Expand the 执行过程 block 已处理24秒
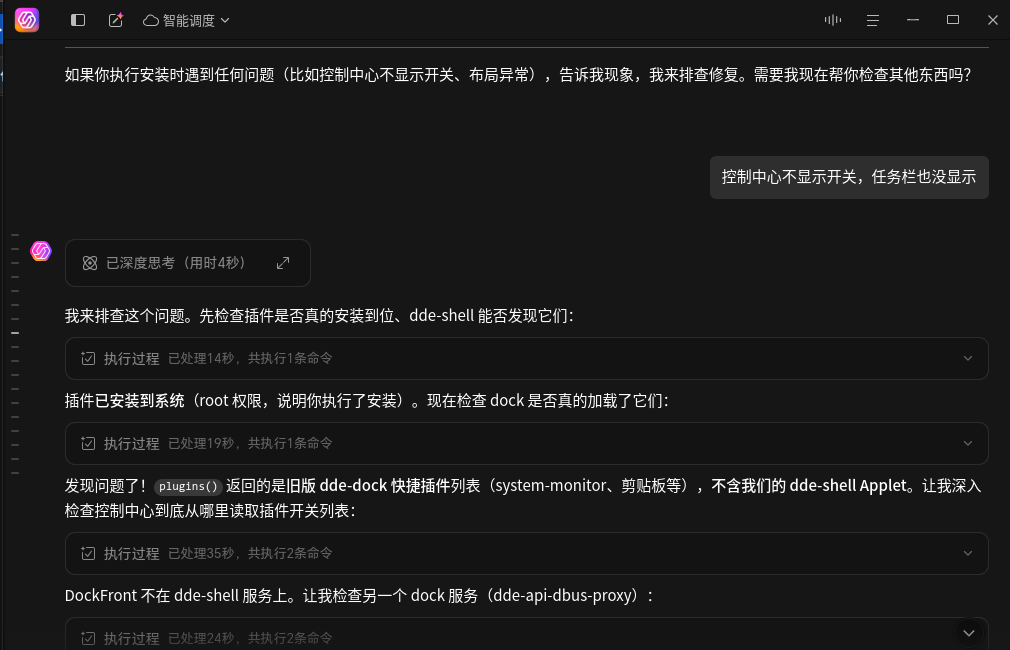 click(526, 635)
